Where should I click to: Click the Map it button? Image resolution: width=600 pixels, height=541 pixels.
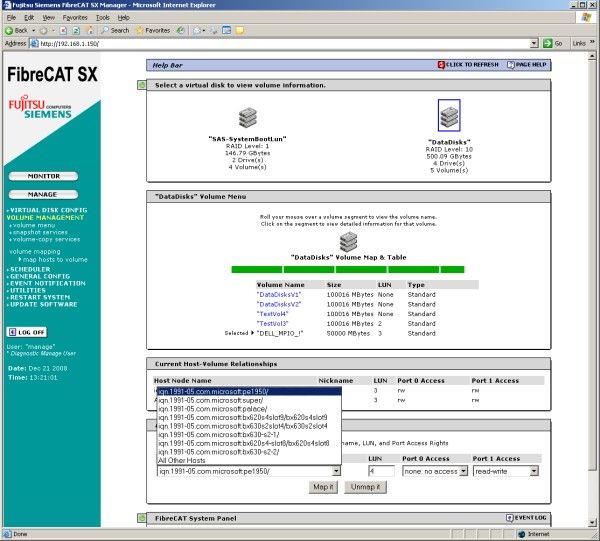[x=323, y=487]
